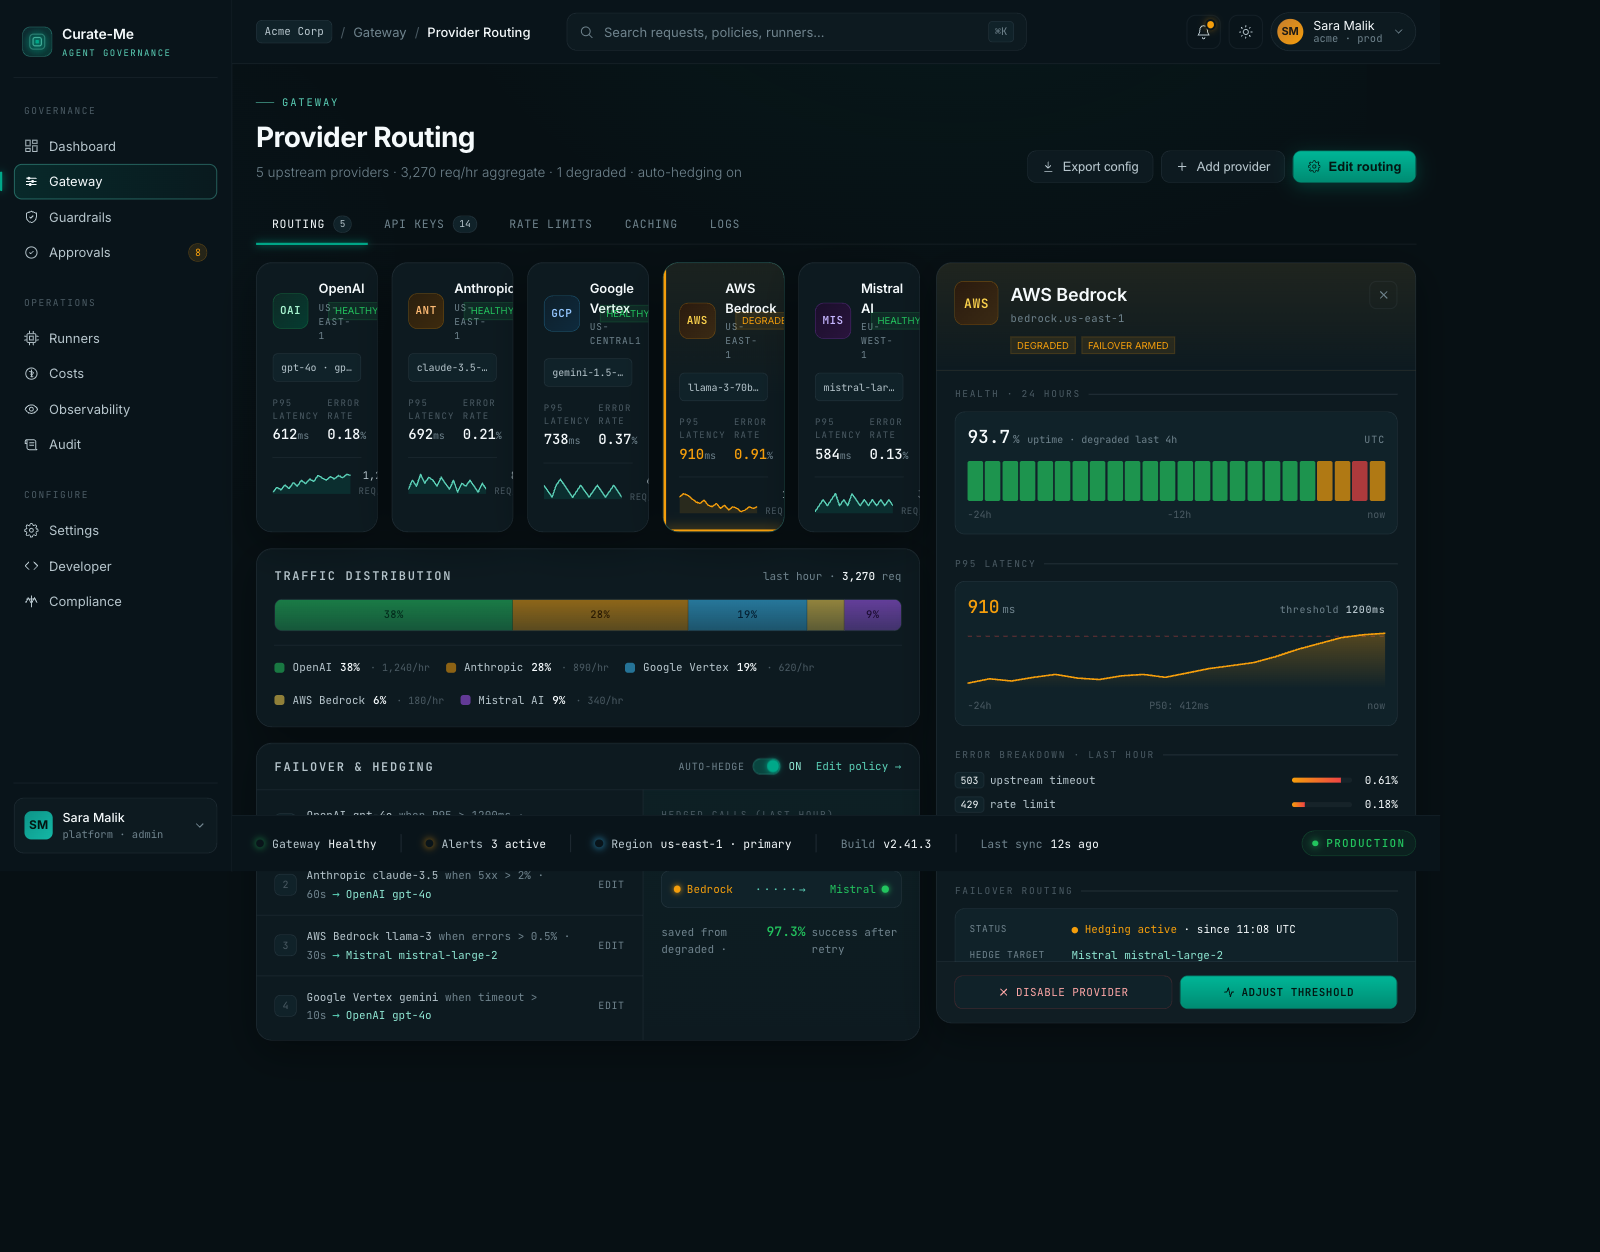Go to Runners via its chip icon
This screenshot has height=1252, width=1600.
(31, 338)
